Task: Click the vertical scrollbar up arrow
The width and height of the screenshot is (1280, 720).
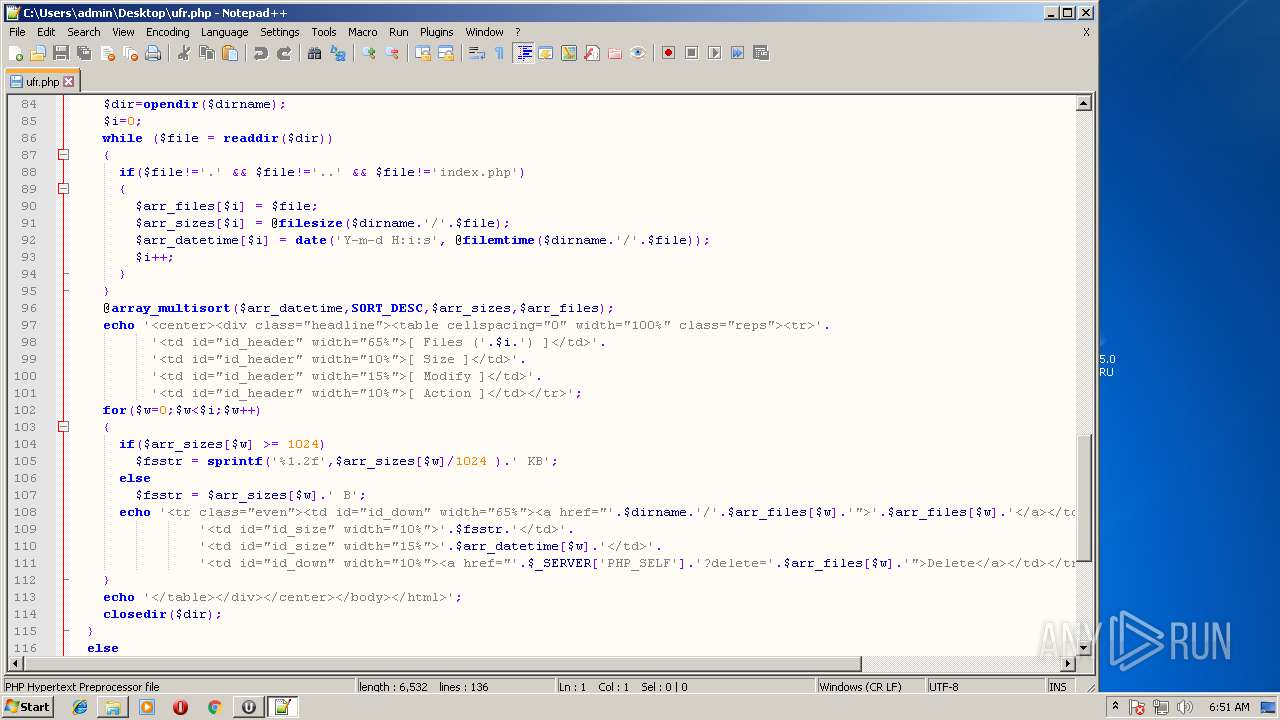Action: click(1083, 103)
